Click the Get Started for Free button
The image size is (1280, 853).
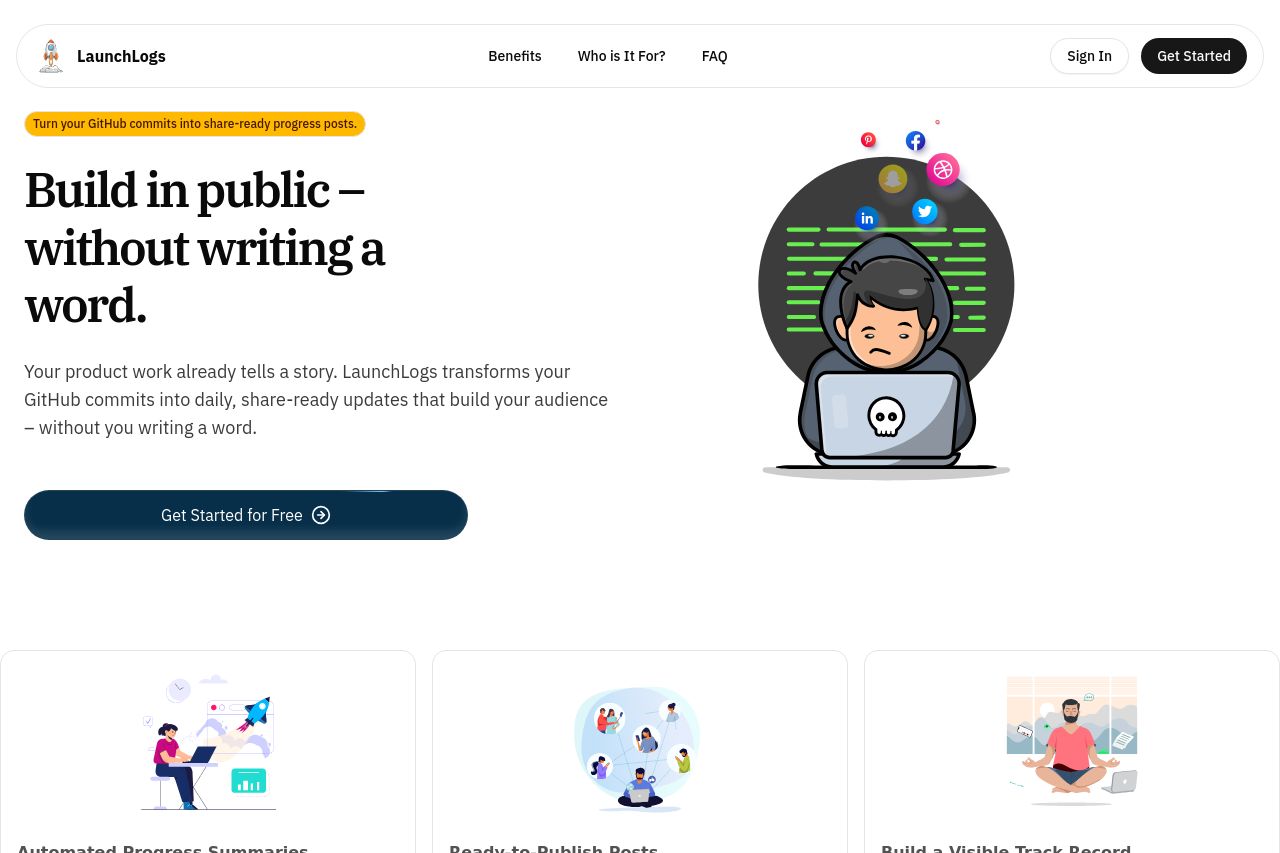[x=246, y=515]
